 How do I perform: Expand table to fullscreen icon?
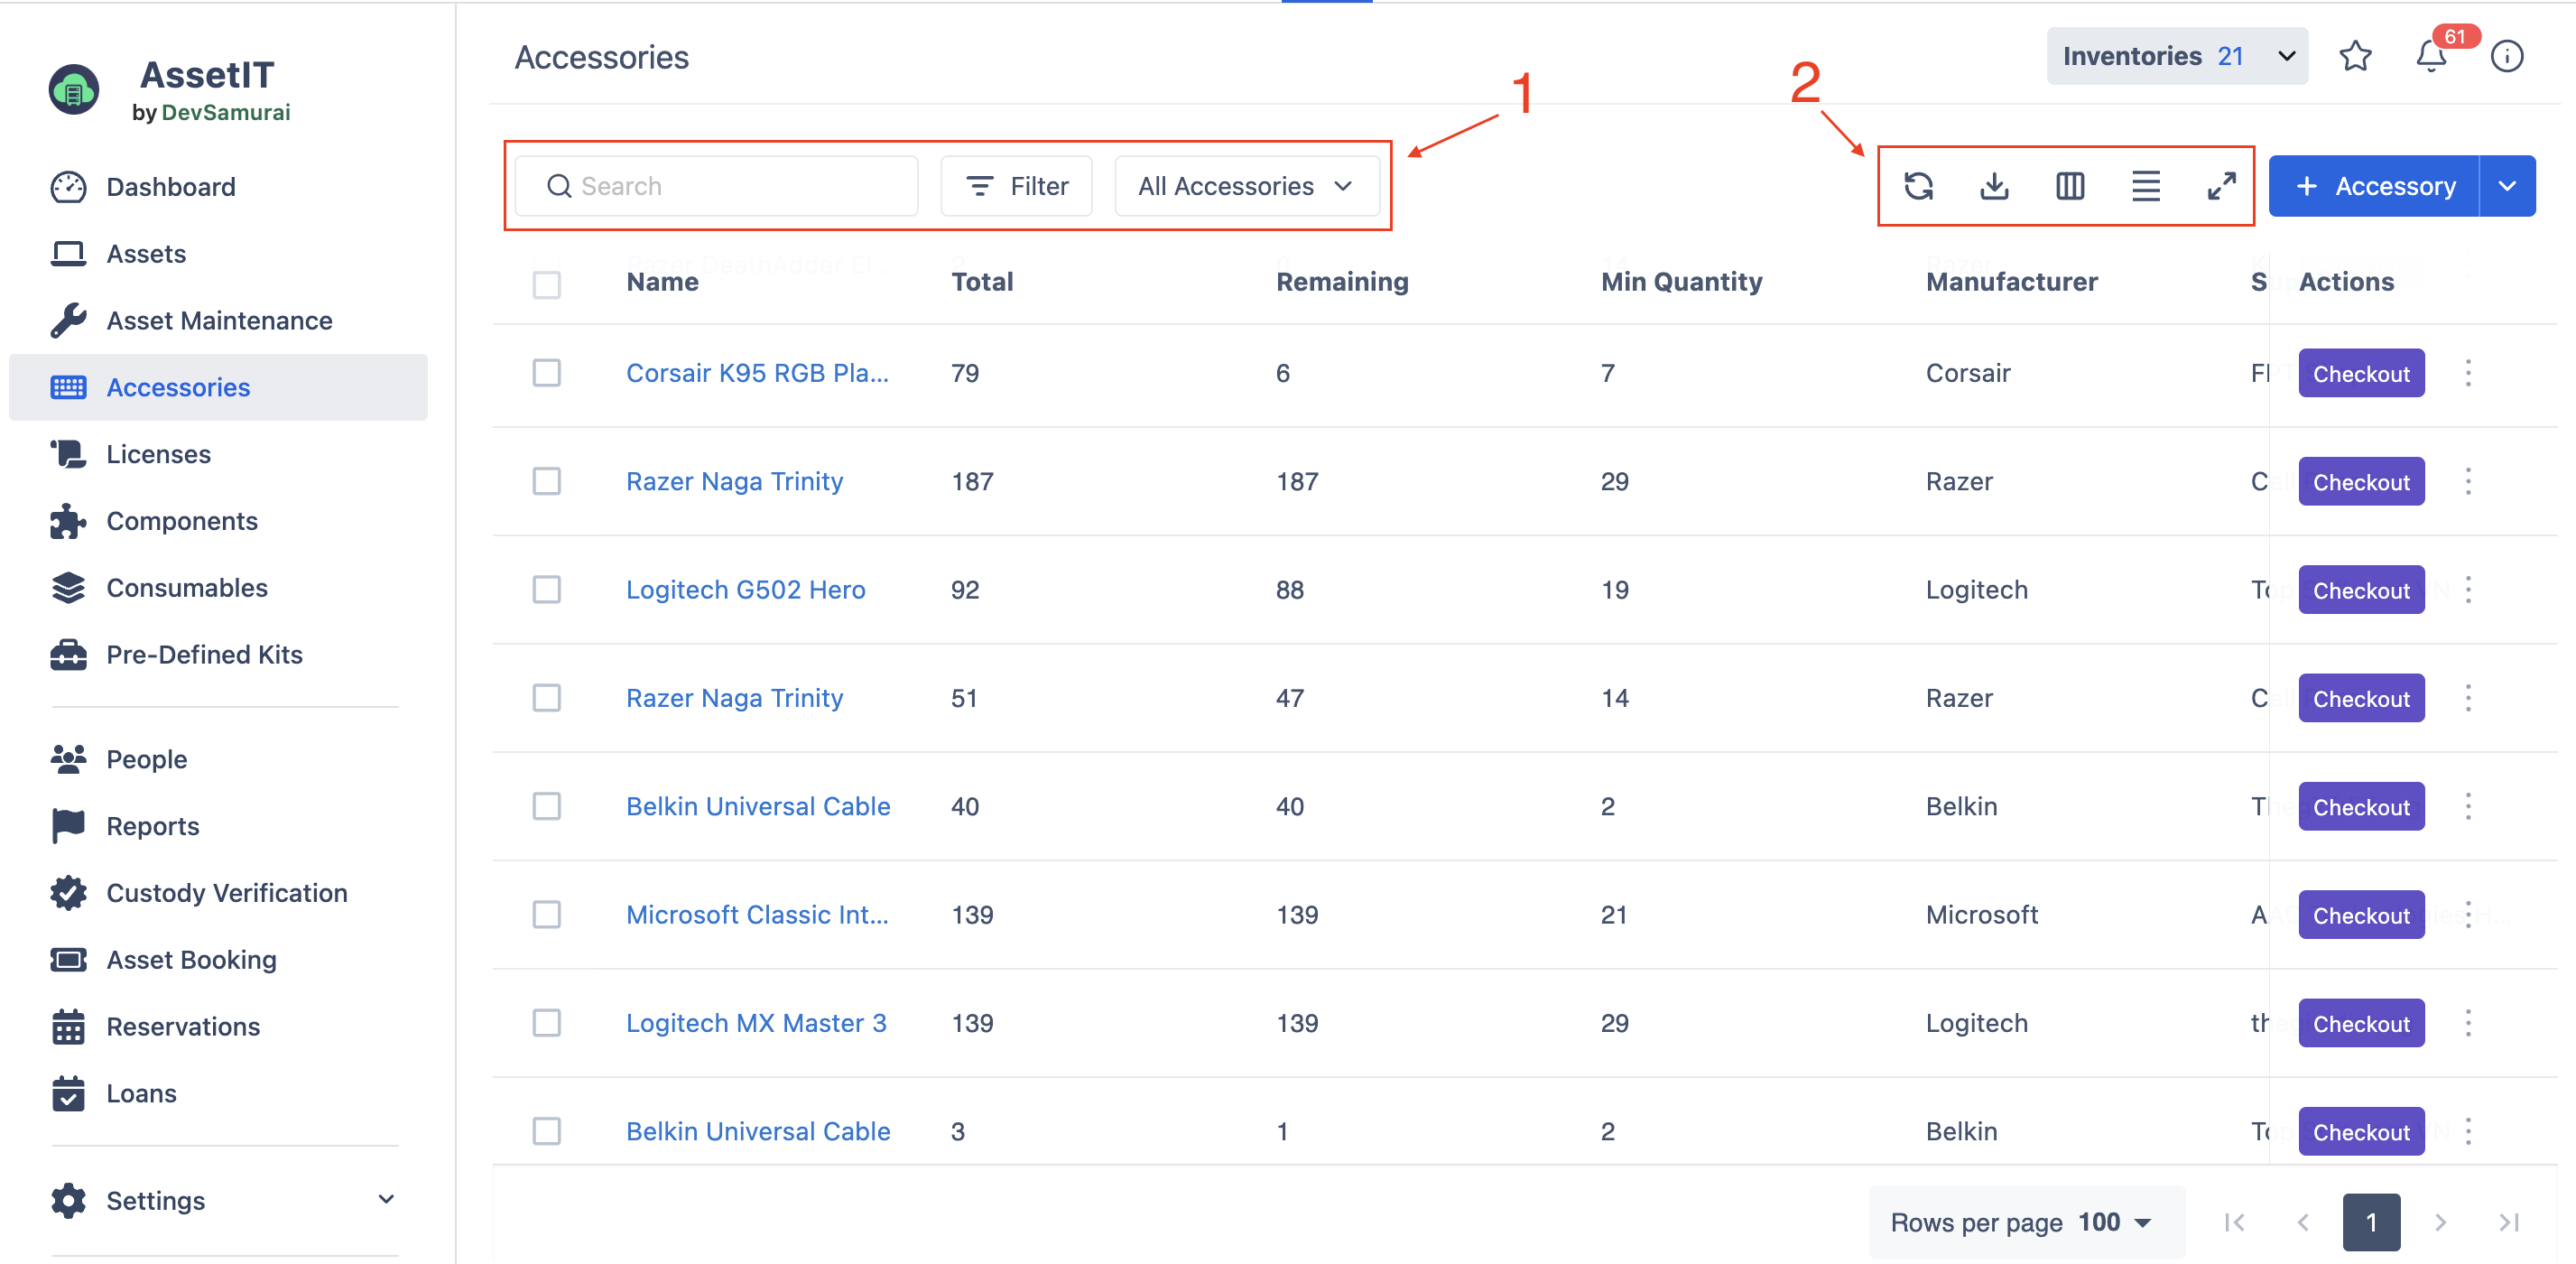(2221, 186)
